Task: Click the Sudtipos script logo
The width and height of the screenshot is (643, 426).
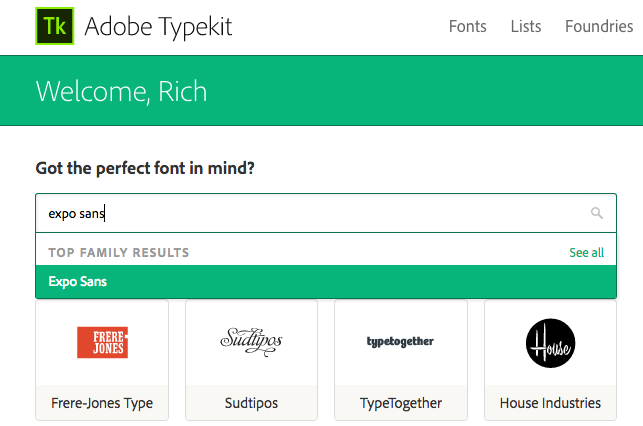Action: 251,342
